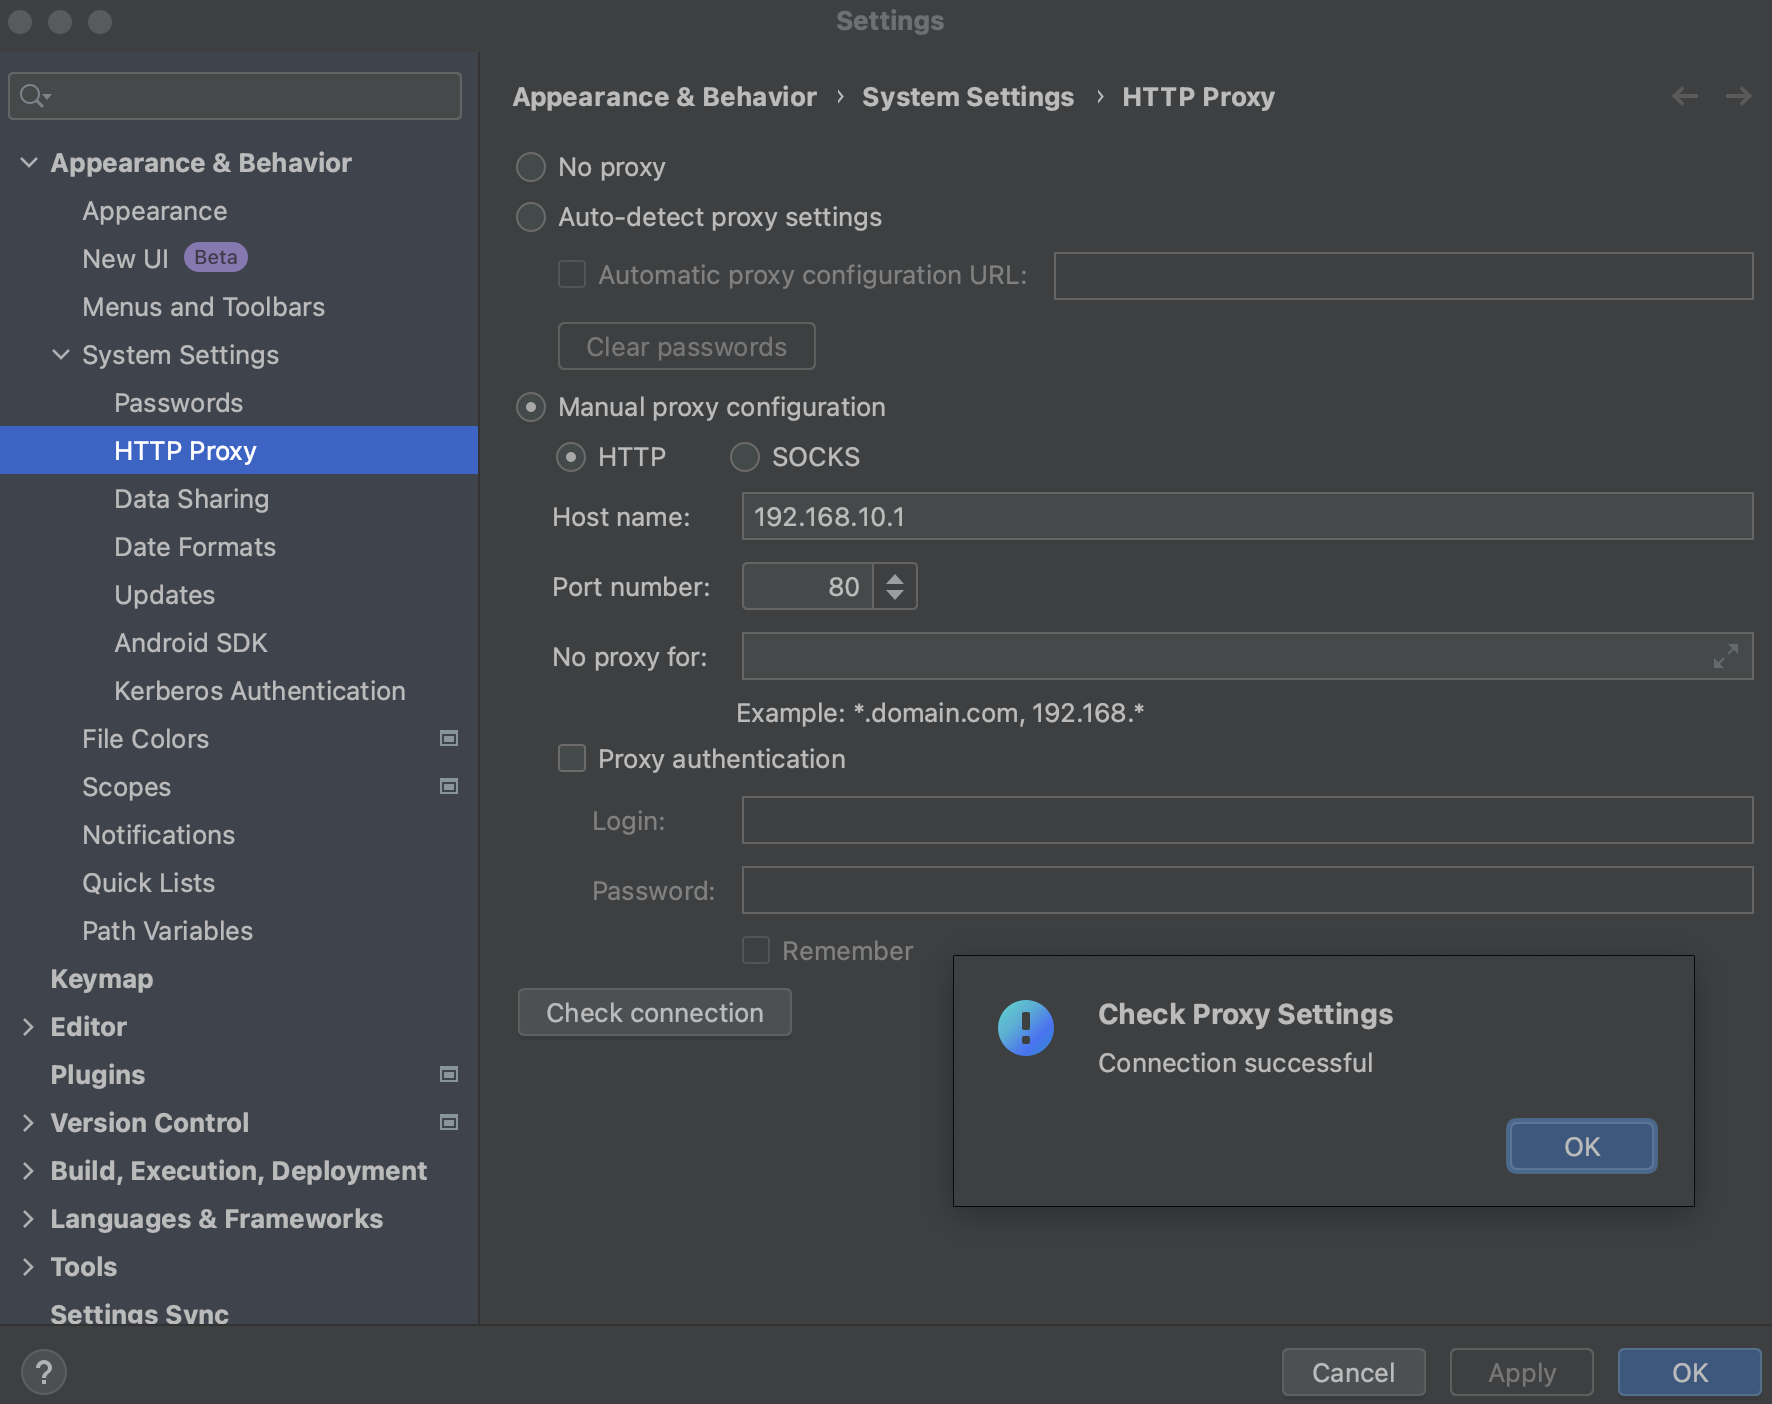Expand Build, Execution, Deployment
Image resolution: width=1772 pixels, height=1404 pixels.
pyautogui.click(x=28, y=1170)
